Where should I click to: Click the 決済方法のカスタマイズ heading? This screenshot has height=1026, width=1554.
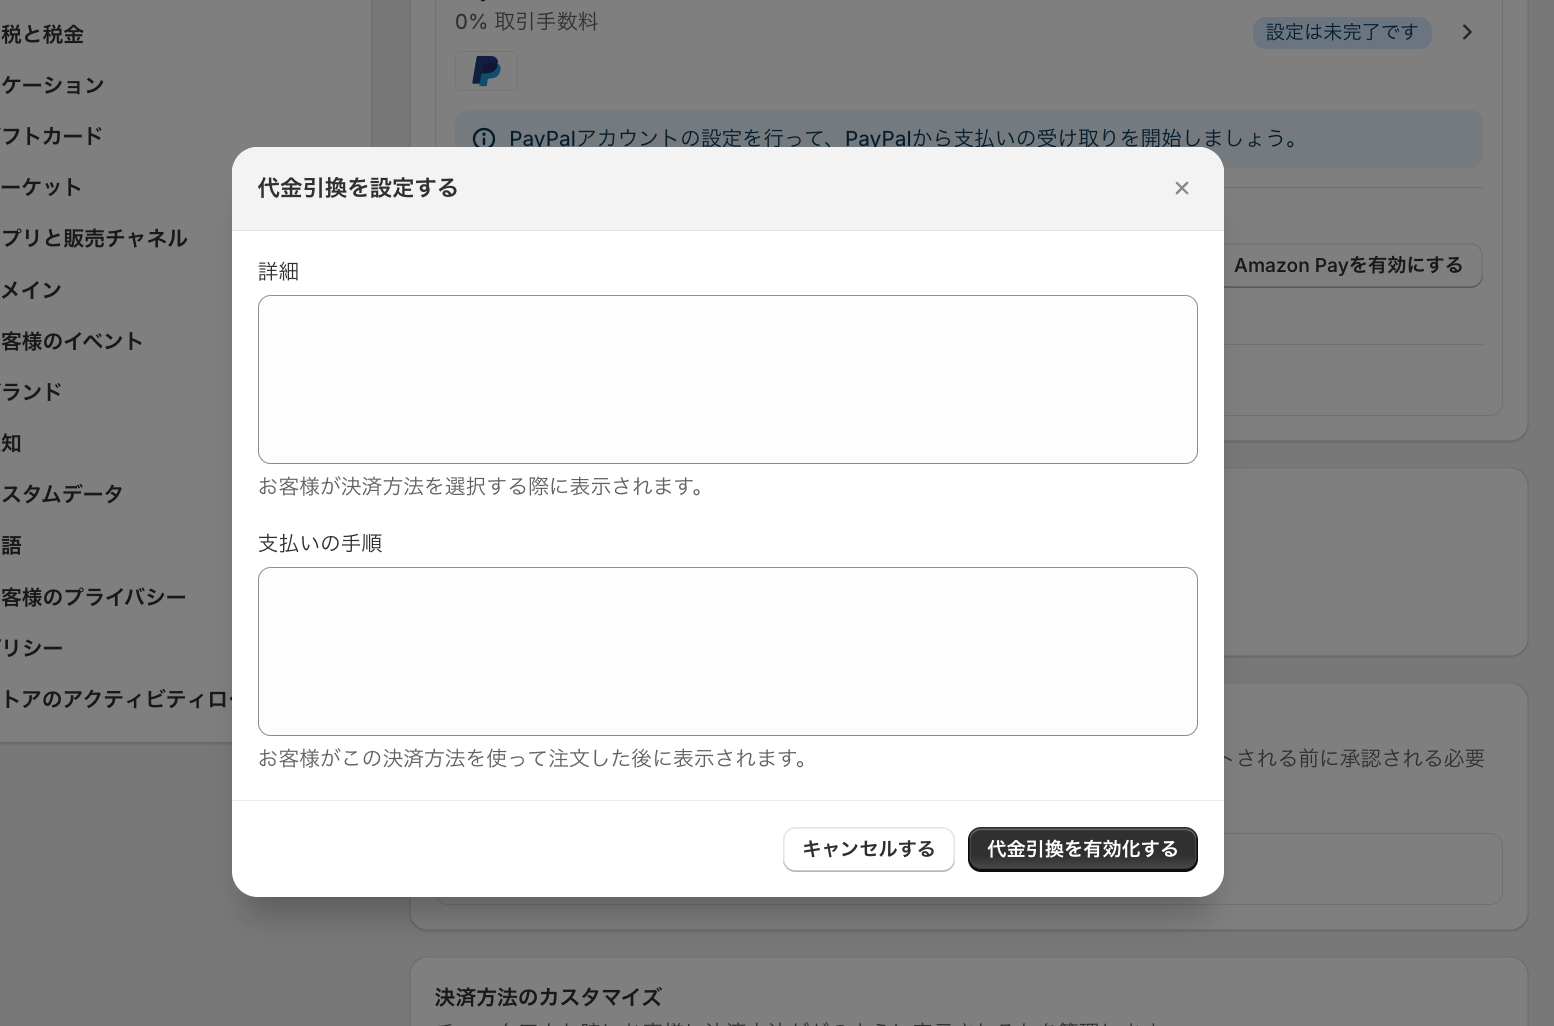pyautogui.click(x=548, y=997)
